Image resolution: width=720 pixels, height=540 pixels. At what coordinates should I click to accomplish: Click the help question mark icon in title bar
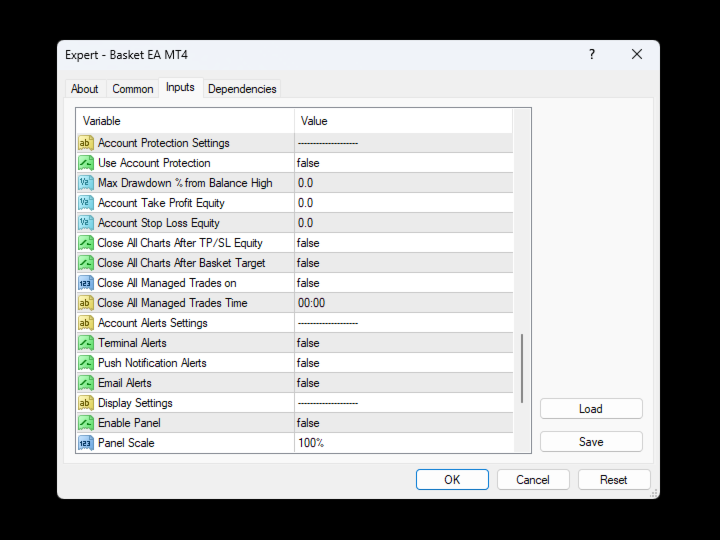[x=592, y=54]
